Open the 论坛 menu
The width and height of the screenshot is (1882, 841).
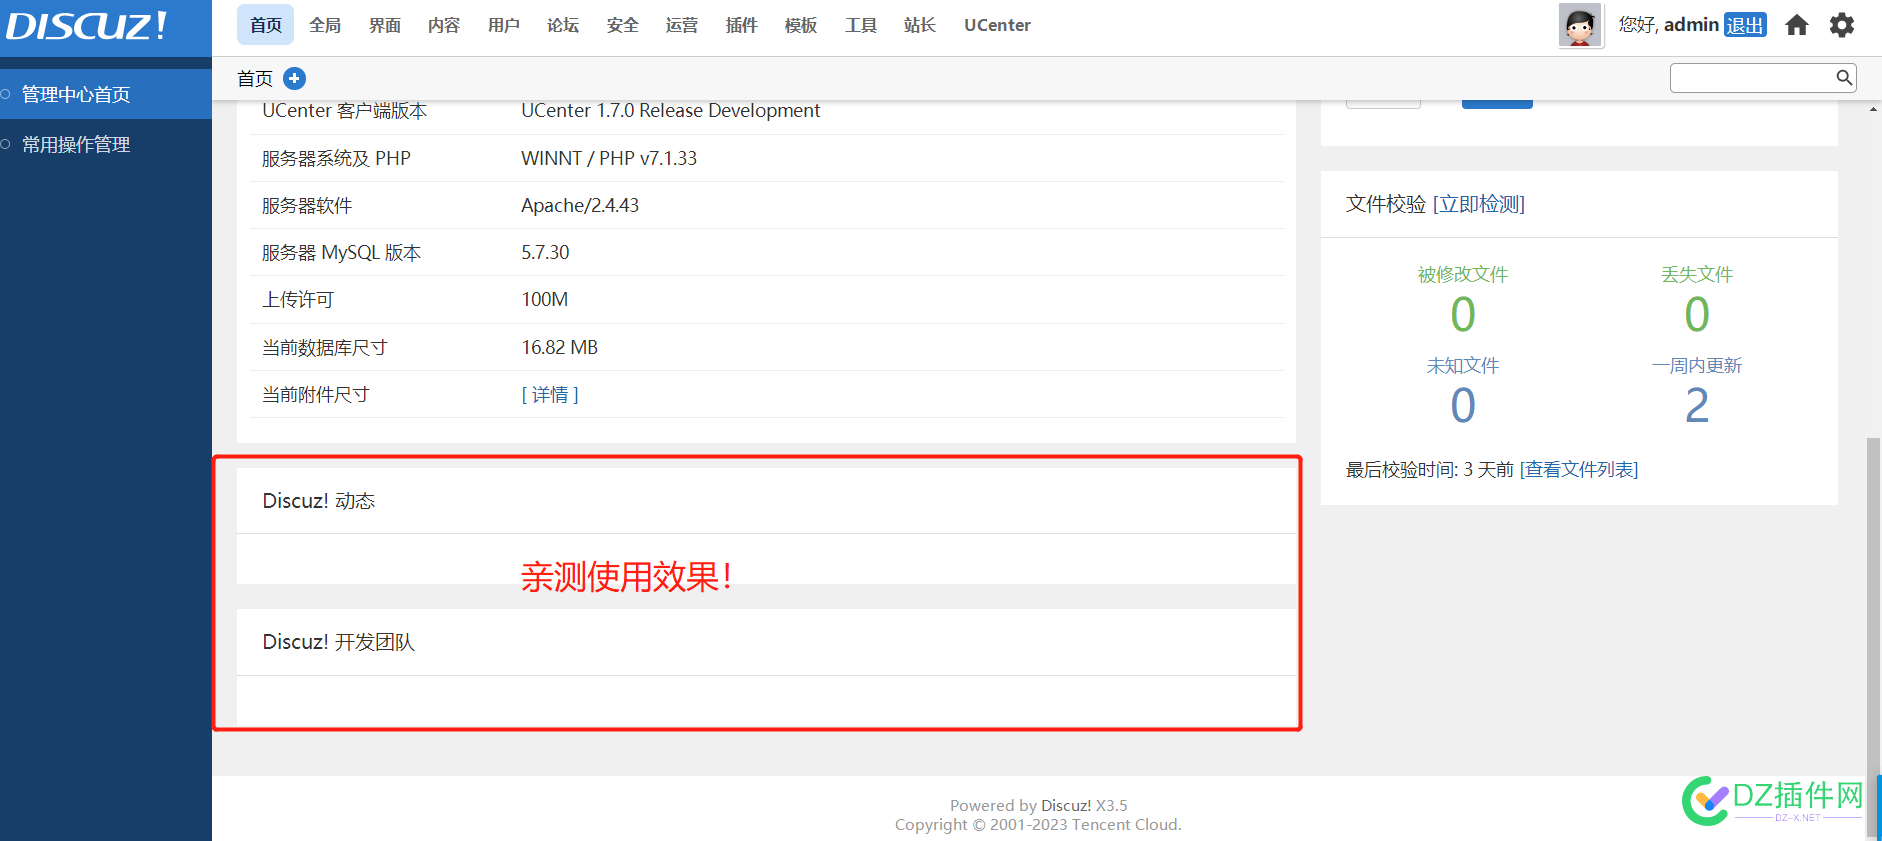(x=563, y=25)
